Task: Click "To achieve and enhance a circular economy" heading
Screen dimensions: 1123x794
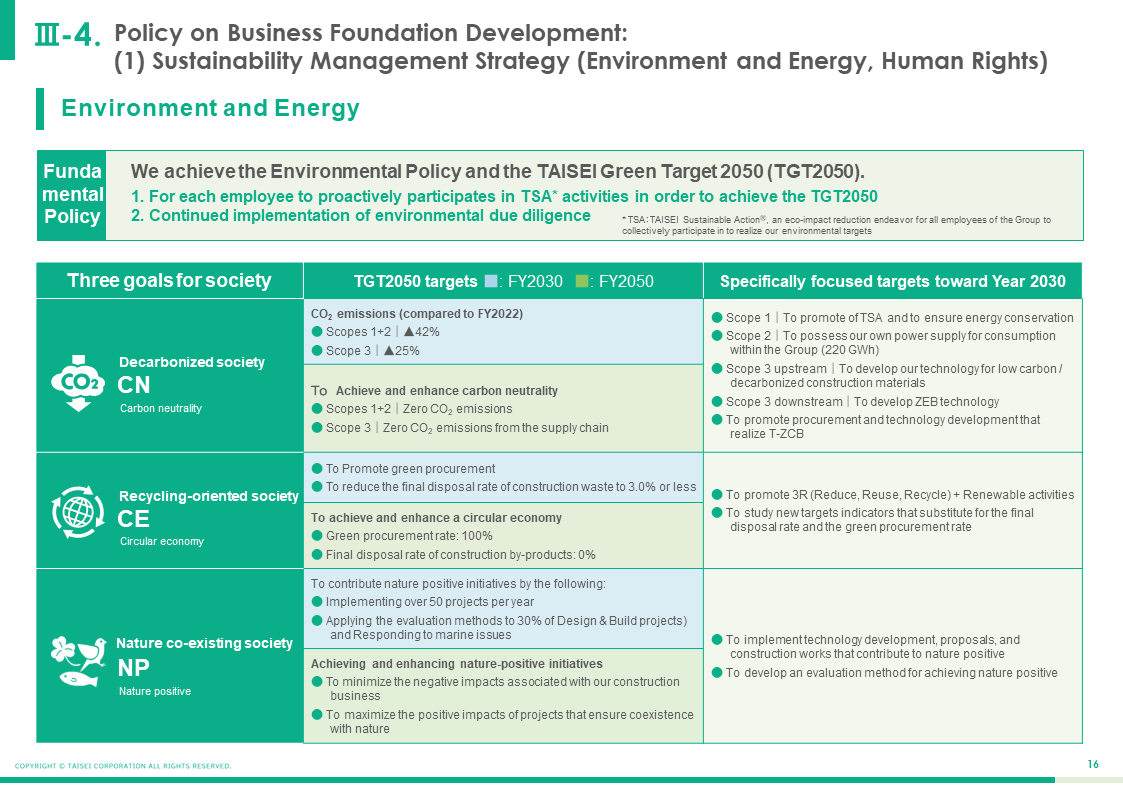Action: click(436, 518)
